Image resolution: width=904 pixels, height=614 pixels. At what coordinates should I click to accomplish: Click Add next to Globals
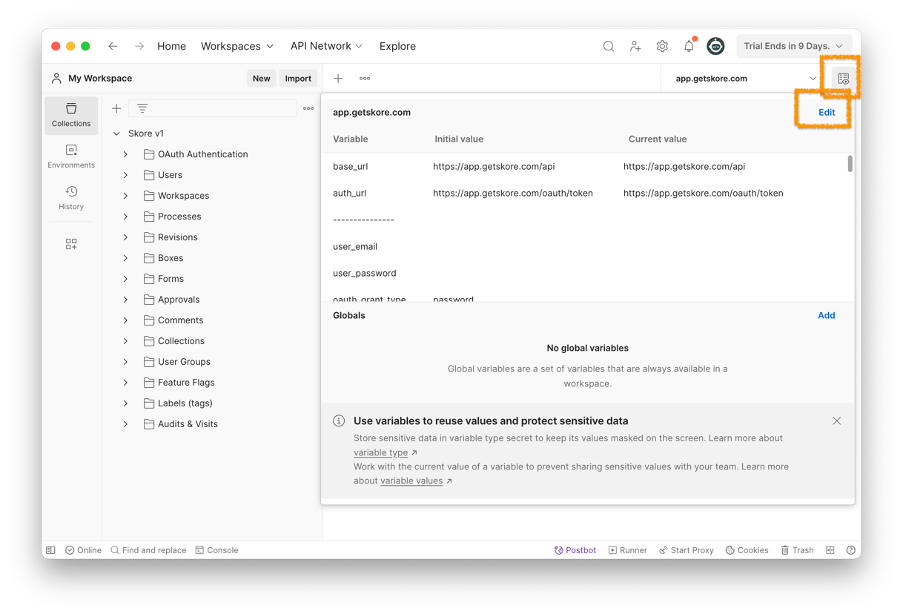click(826, 315)
